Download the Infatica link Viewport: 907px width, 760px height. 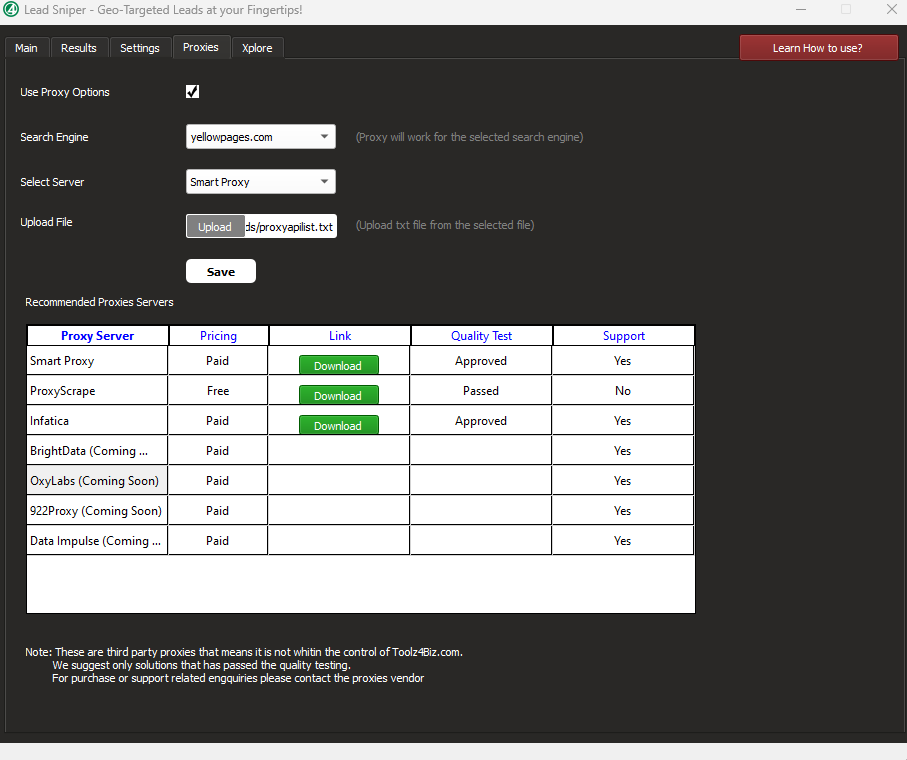coord(338,426)
